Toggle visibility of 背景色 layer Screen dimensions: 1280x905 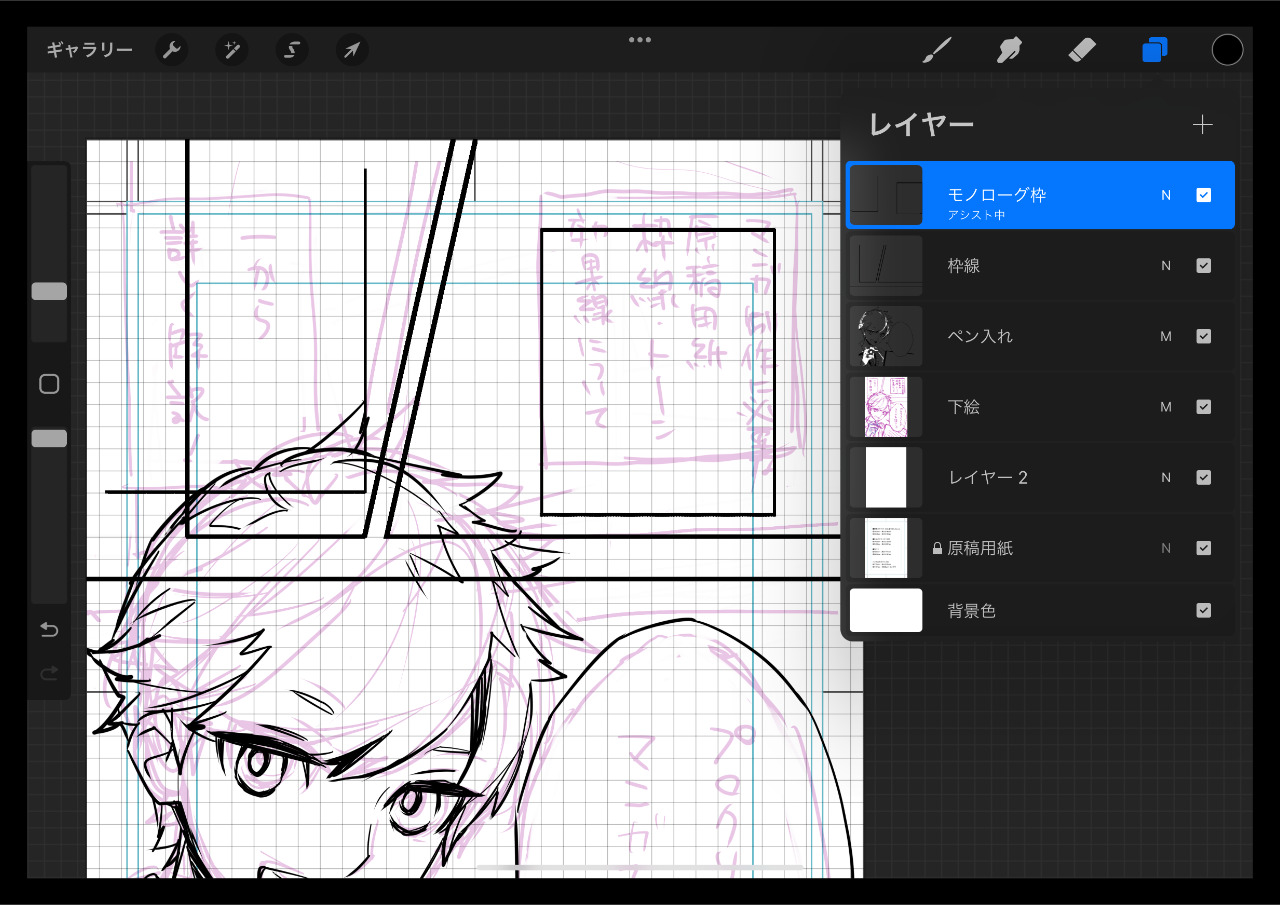point(1204,610)
